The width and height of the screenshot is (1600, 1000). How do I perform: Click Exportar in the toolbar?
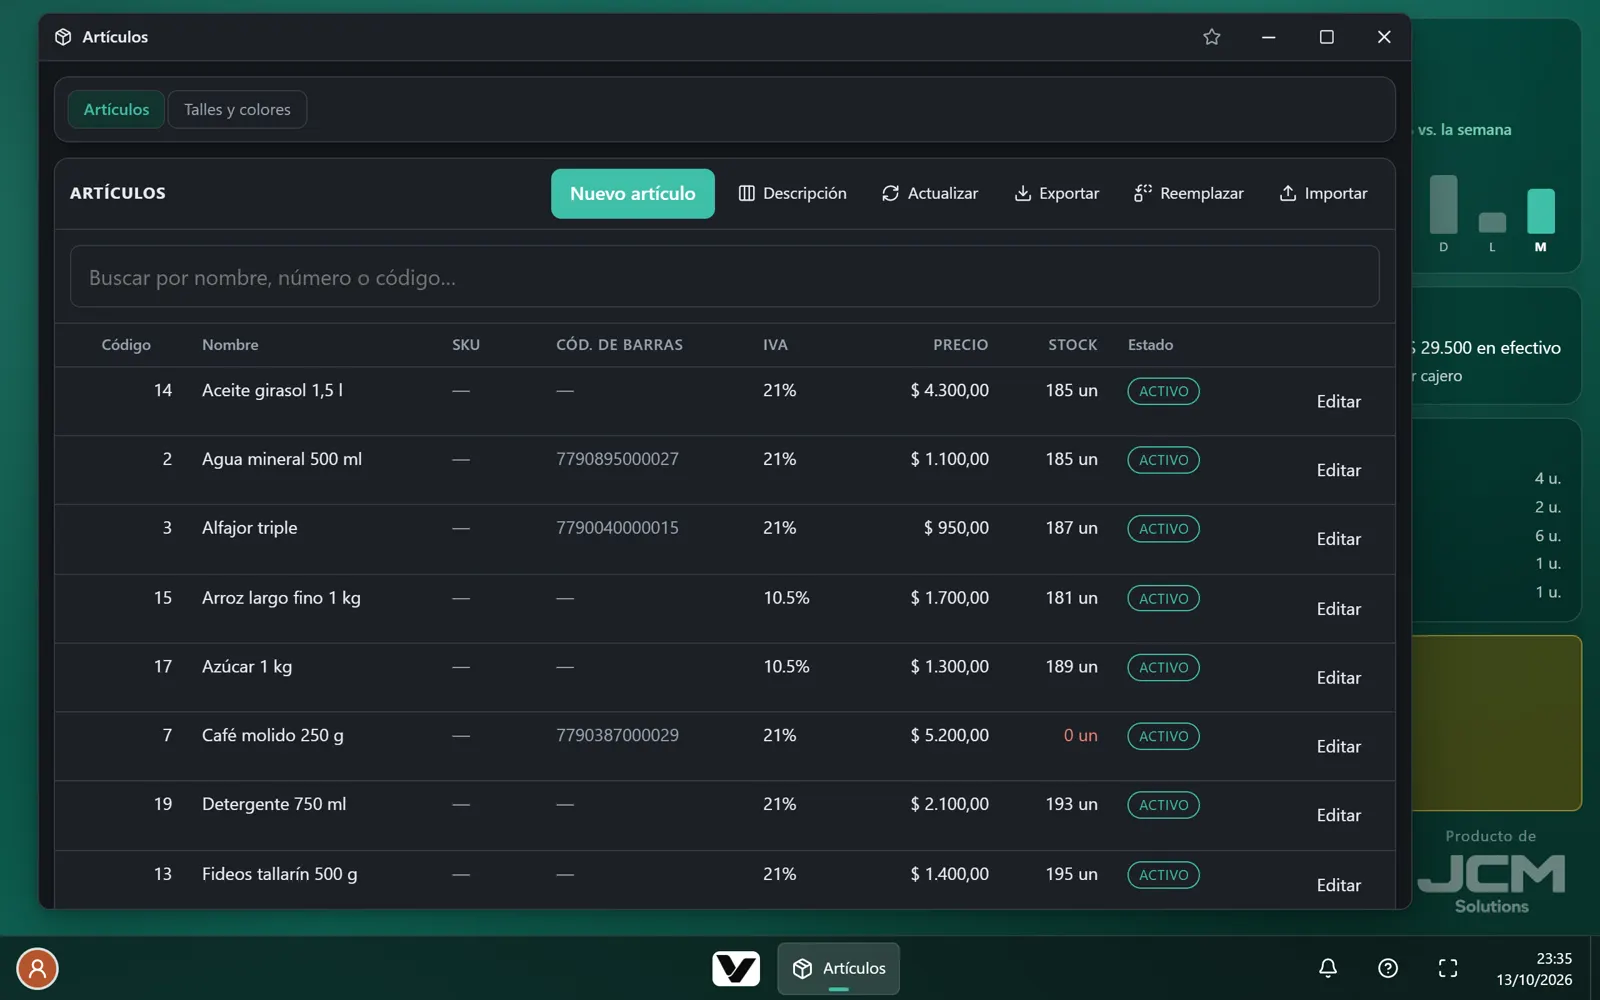point(1057,194)
